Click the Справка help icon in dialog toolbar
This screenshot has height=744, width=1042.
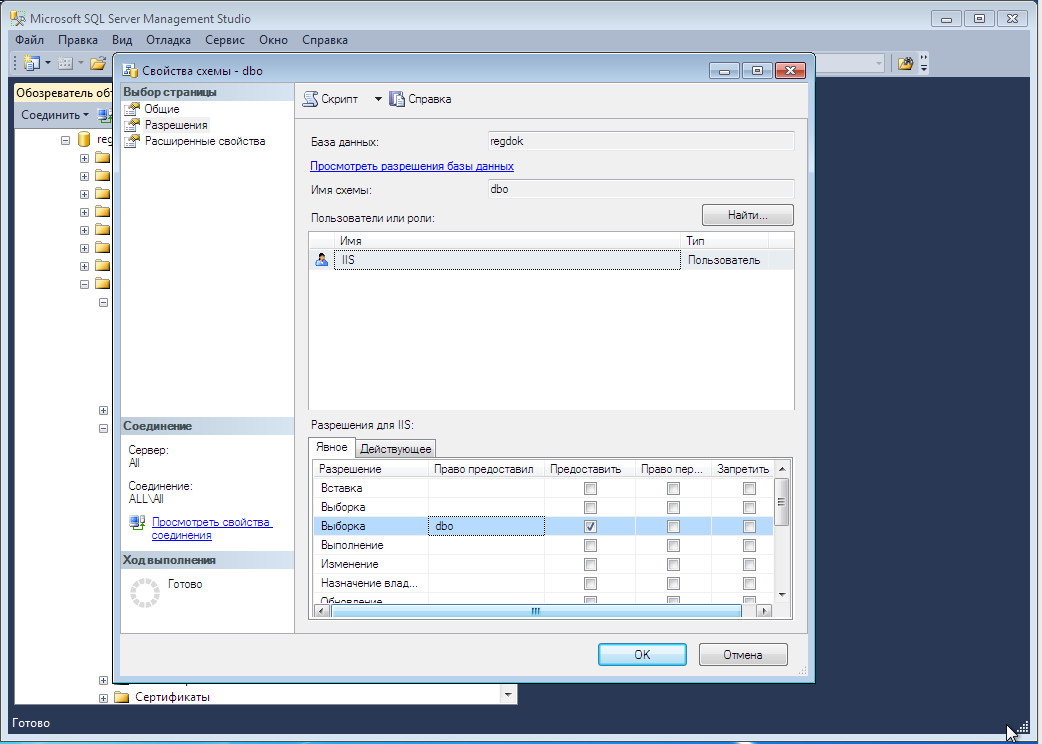[x=397, y=99]
